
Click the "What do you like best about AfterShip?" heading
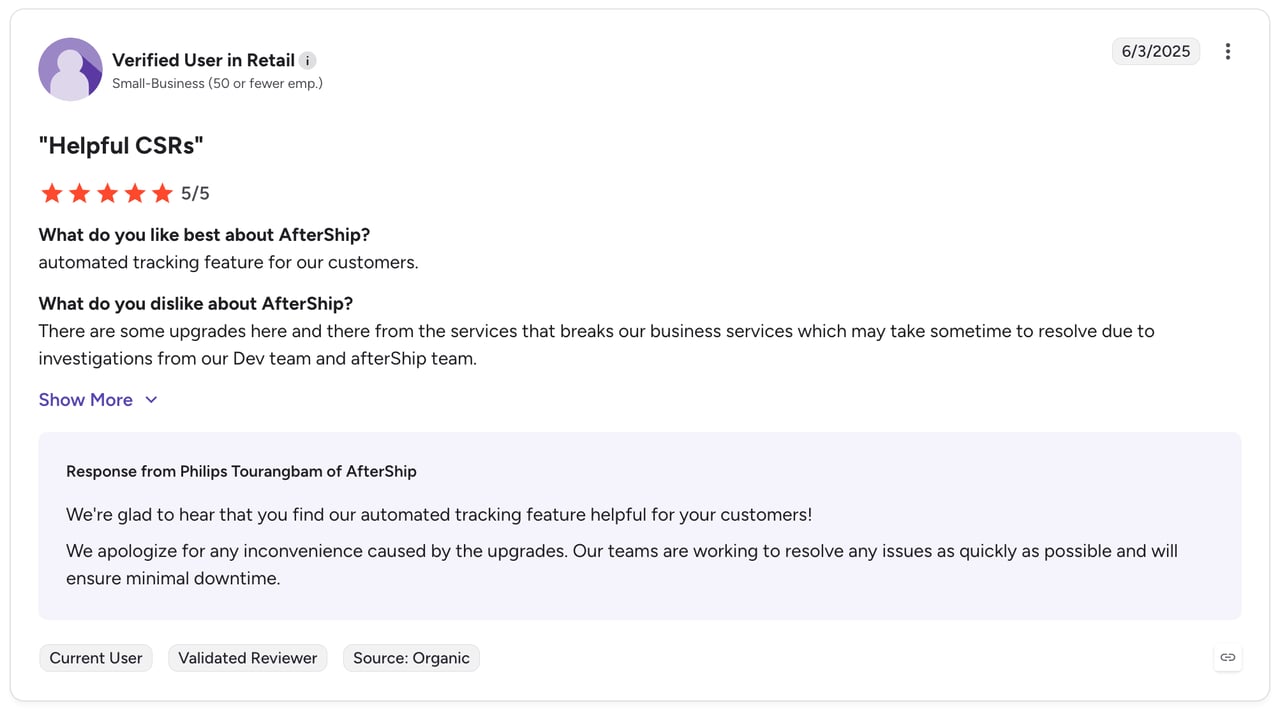click(x=204, y=235)
